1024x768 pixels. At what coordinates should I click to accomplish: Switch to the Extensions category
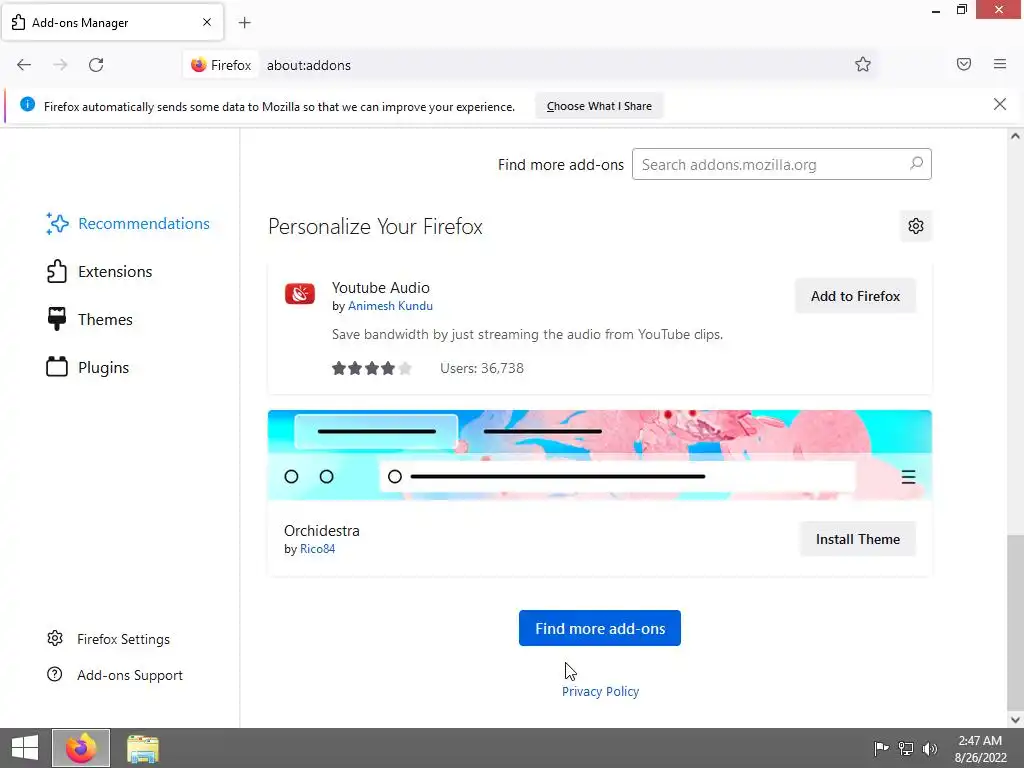coord(99,272)
